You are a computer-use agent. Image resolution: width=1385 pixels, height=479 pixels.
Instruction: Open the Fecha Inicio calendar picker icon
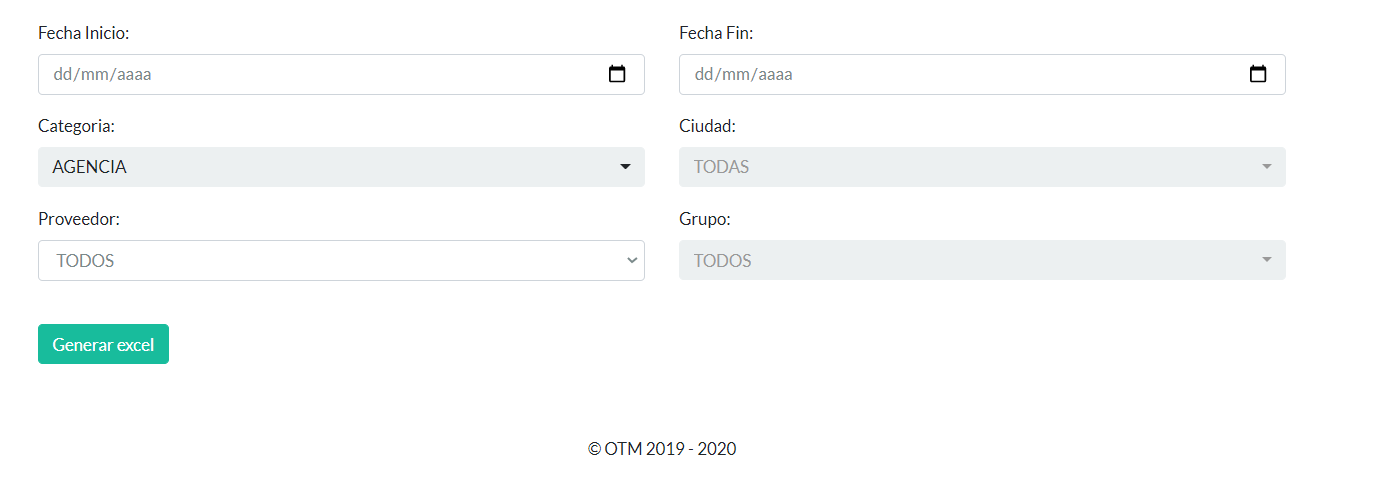tap(617, 74)
